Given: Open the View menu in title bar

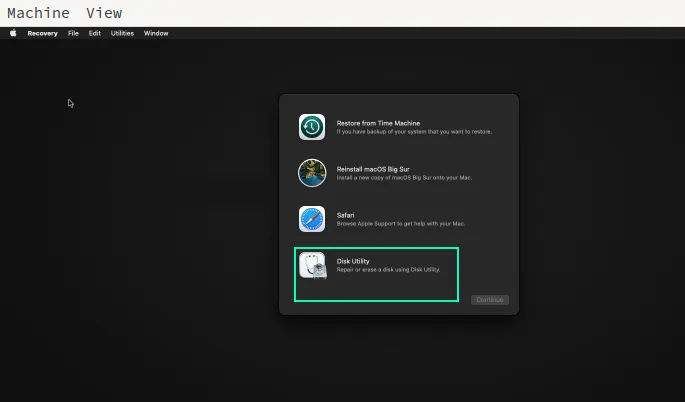Looking at the screenshot, I should (x=104, y=13).
